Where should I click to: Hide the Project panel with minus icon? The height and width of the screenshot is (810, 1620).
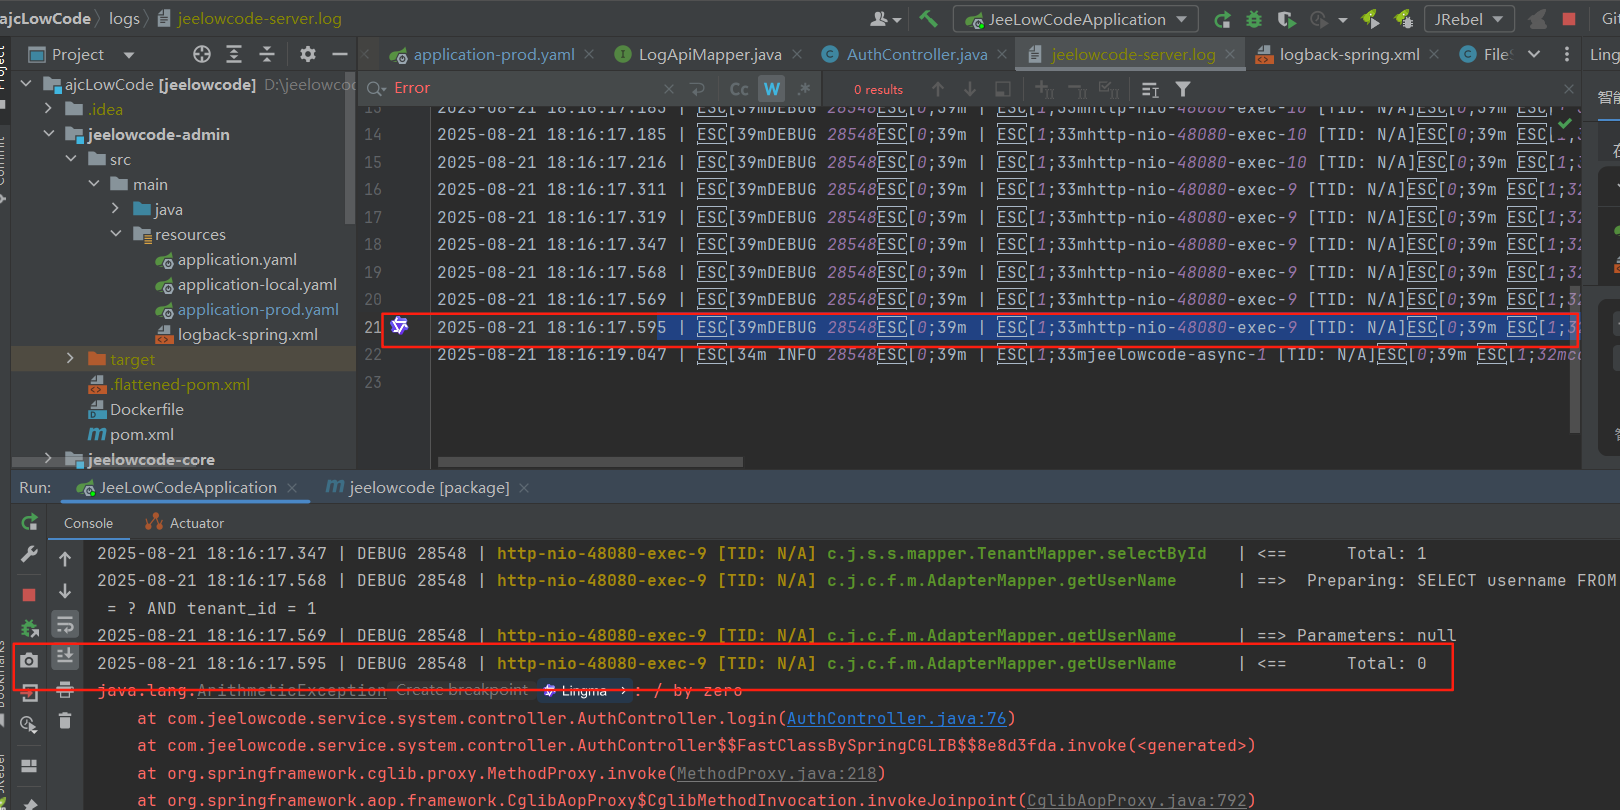coord(340,54)
